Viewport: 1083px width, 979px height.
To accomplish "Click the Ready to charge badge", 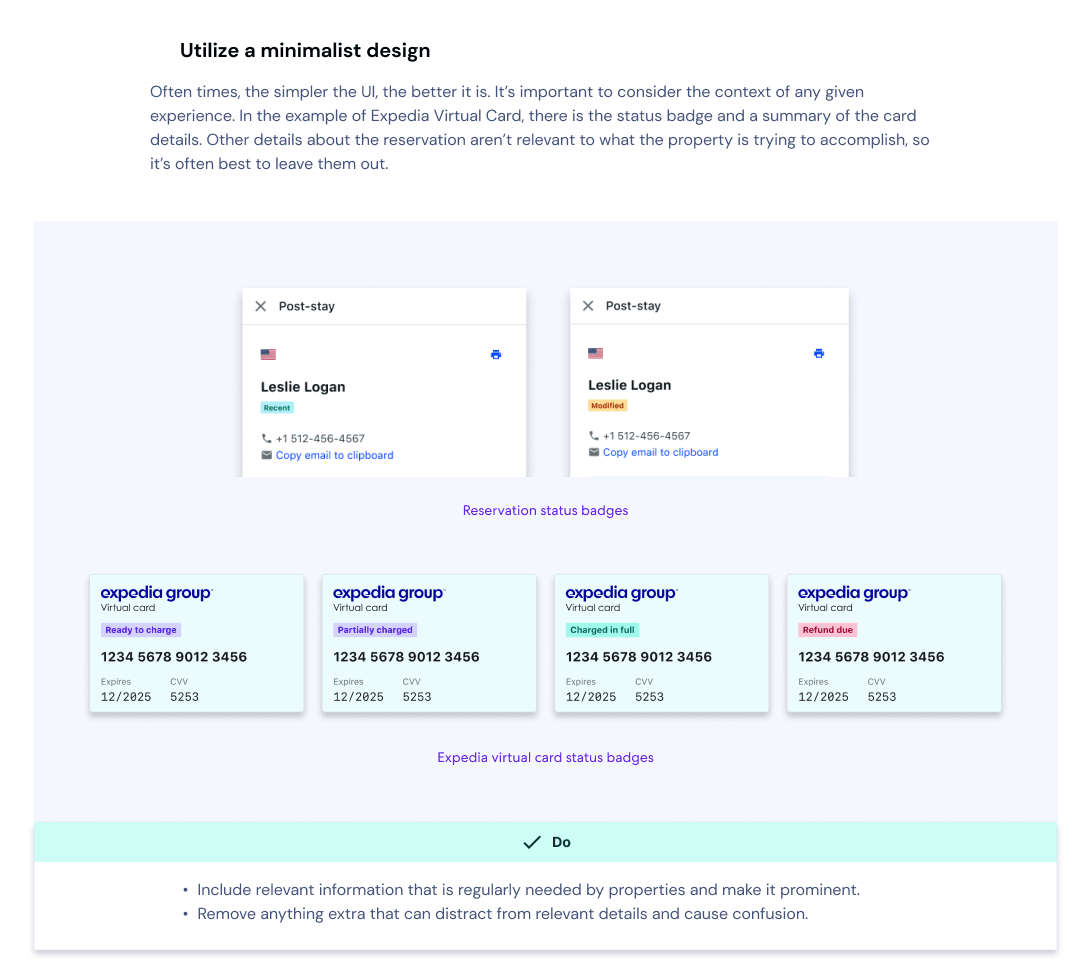I will click(141, 630).
